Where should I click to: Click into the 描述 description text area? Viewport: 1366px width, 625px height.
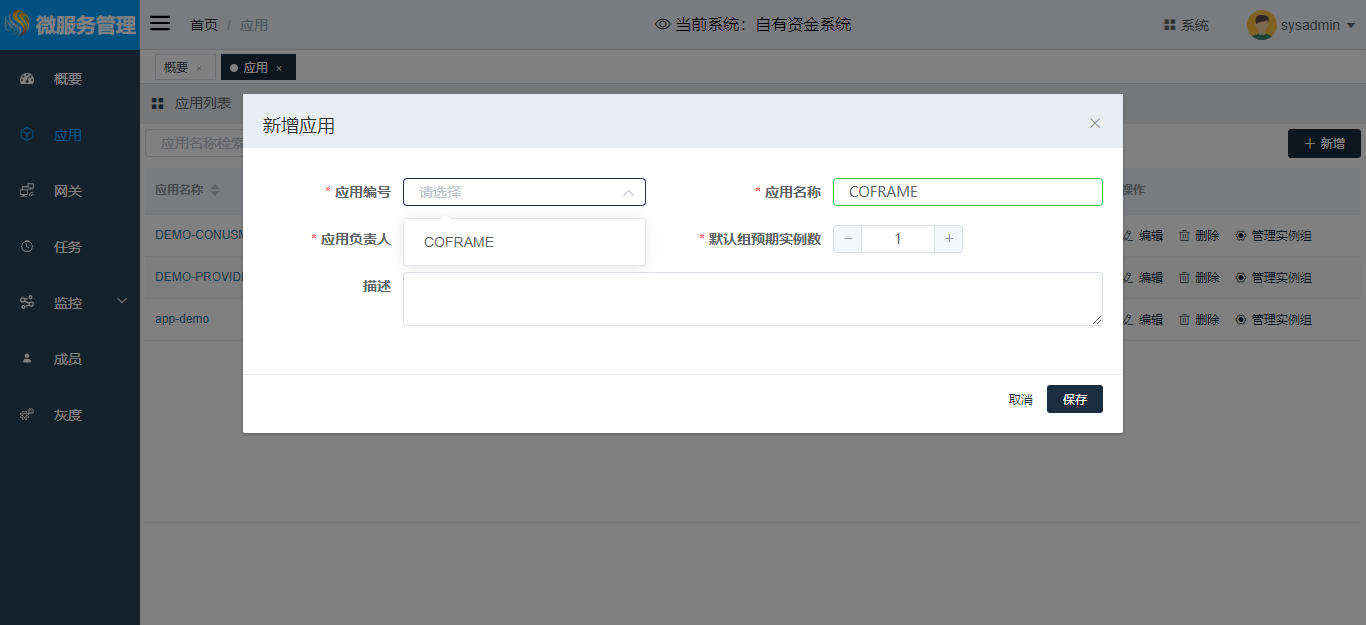pyautogui.click(x=752, y=299)
